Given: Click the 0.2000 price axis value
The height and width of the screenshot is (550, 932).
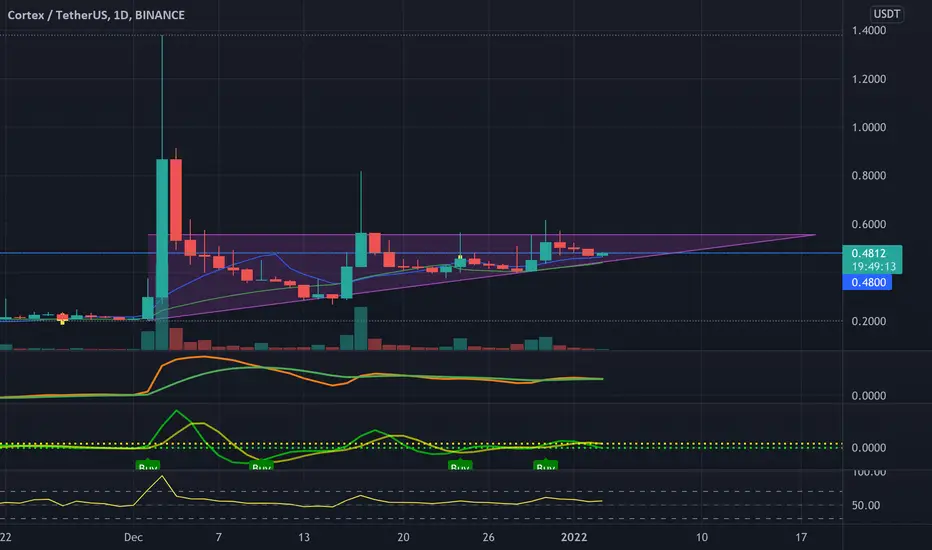Looking at the screenshot, I should (868, 321).
